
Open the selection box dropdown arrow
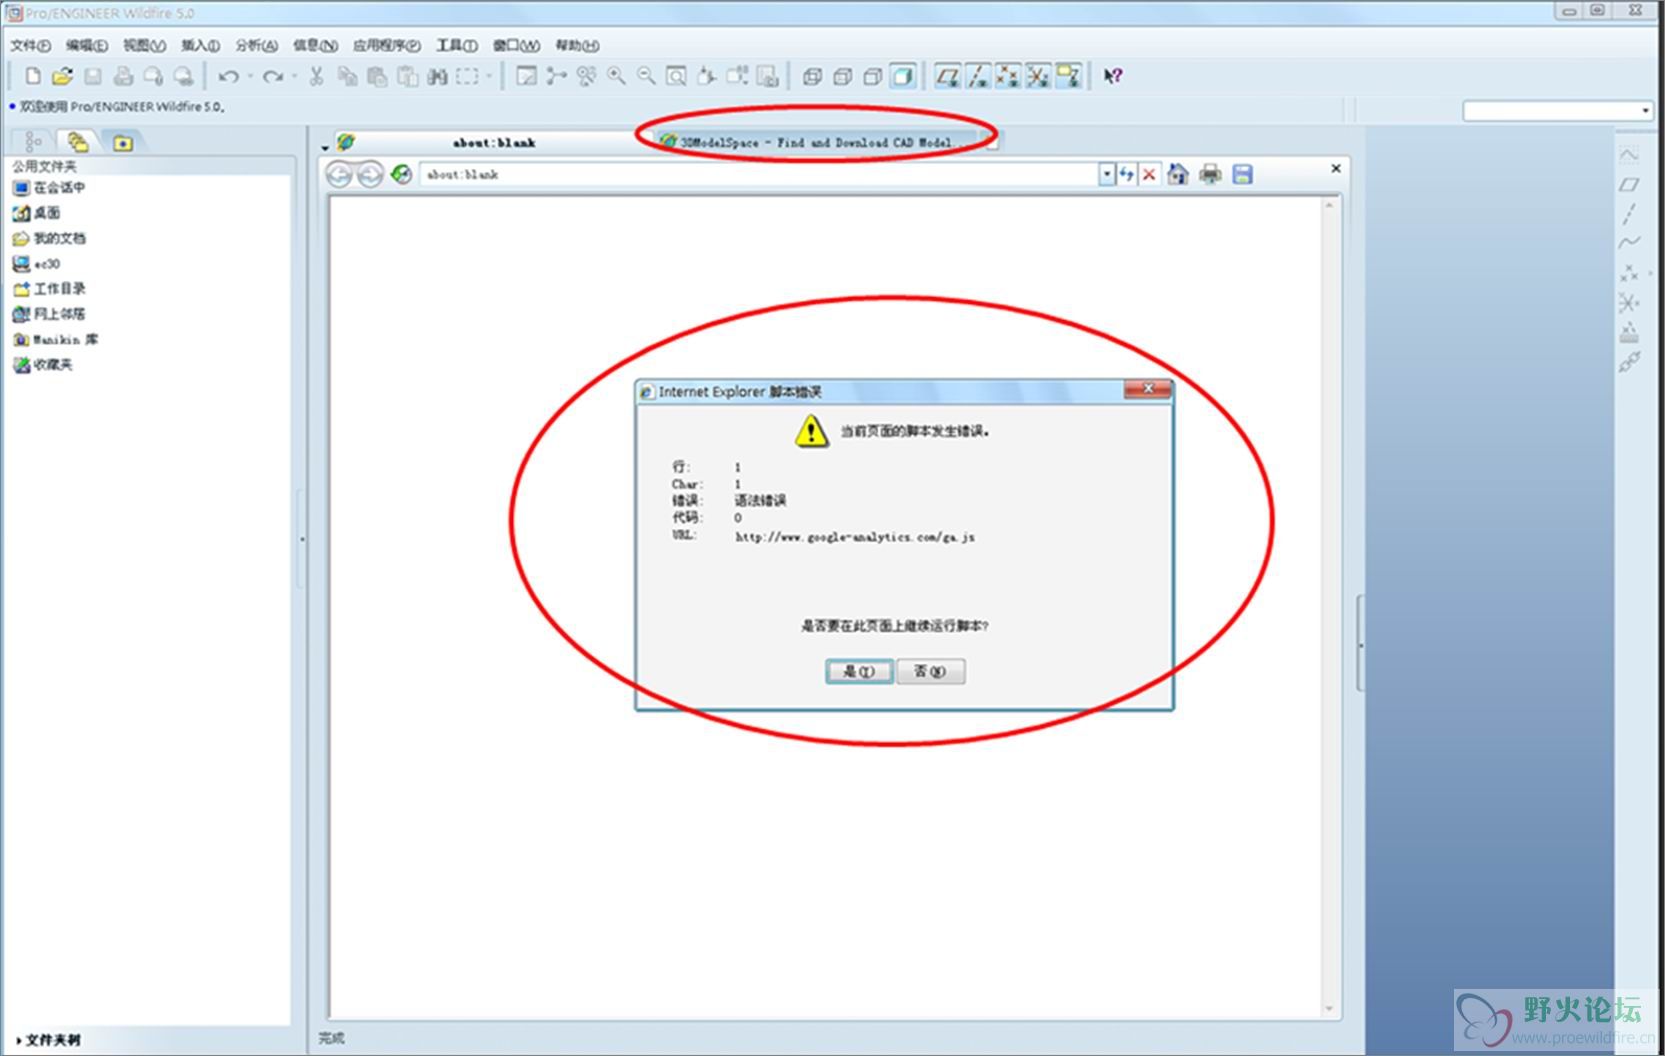488,76
